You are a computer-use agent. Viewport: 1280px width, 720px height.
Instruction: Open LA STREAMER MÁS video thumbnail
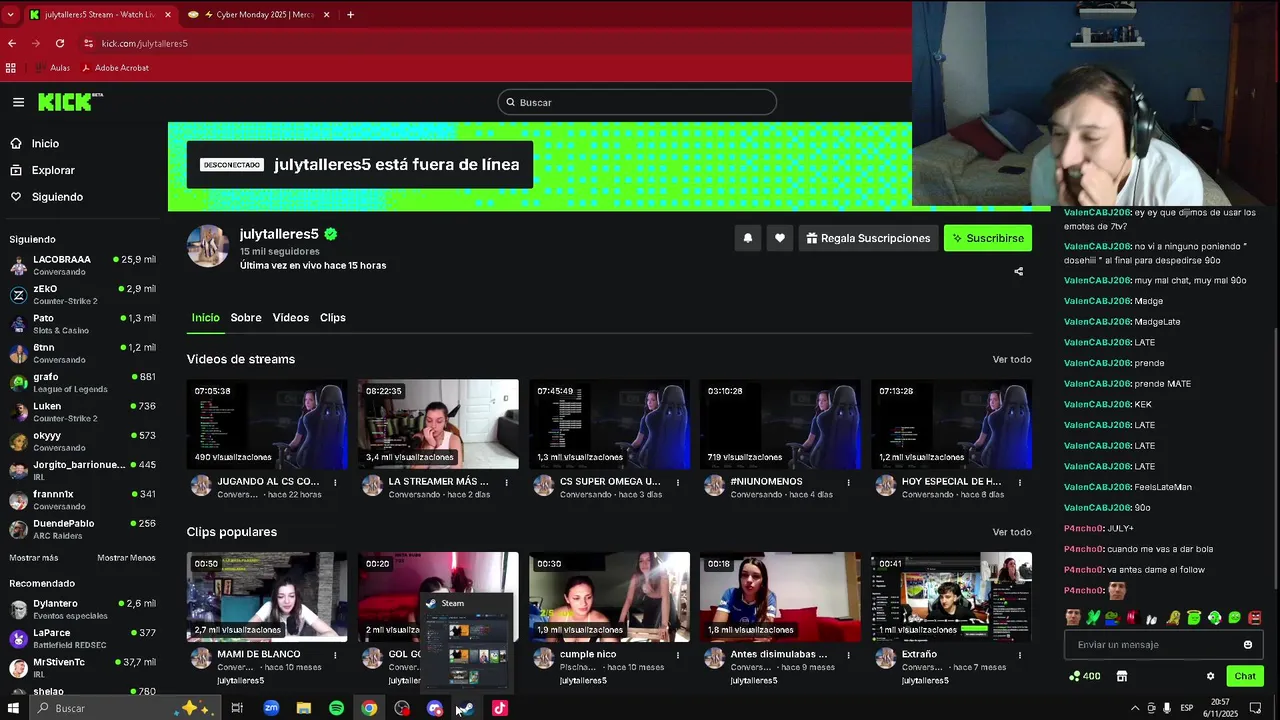[x=438, y=424]
